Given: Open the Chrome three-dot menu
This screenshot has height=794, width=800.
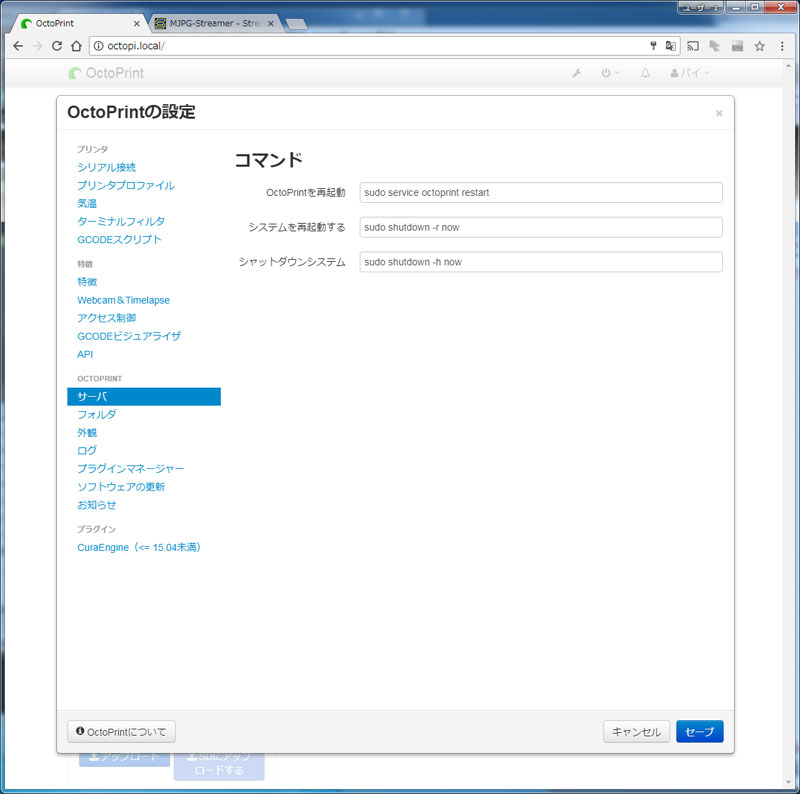Looking at the screenshot, I should (782, 46).
